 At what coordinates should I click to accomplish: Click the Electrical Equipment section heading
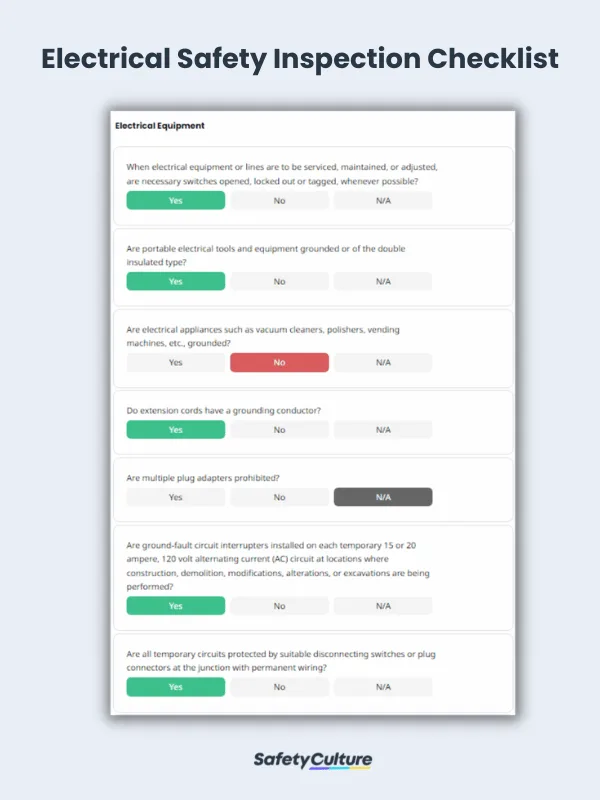coord(160,126)
